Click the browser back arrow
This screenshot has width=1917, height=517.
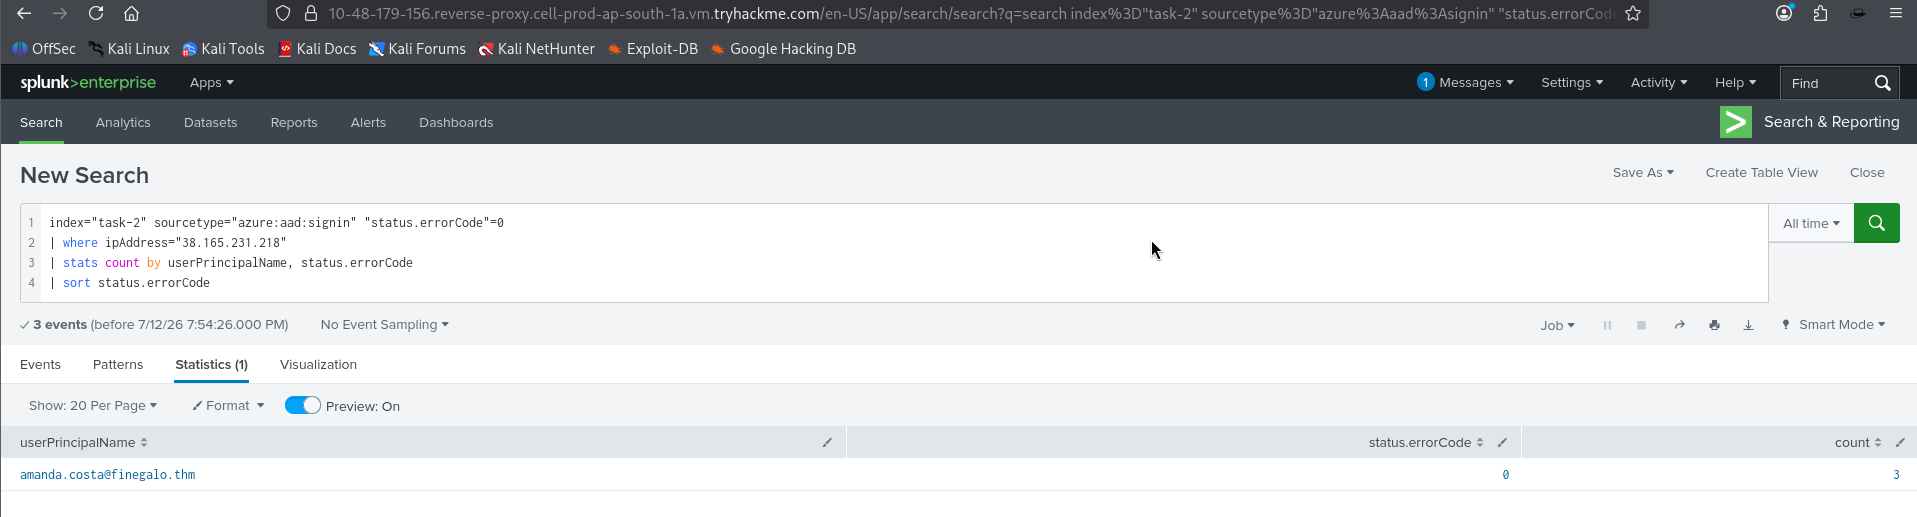point(24,13)
